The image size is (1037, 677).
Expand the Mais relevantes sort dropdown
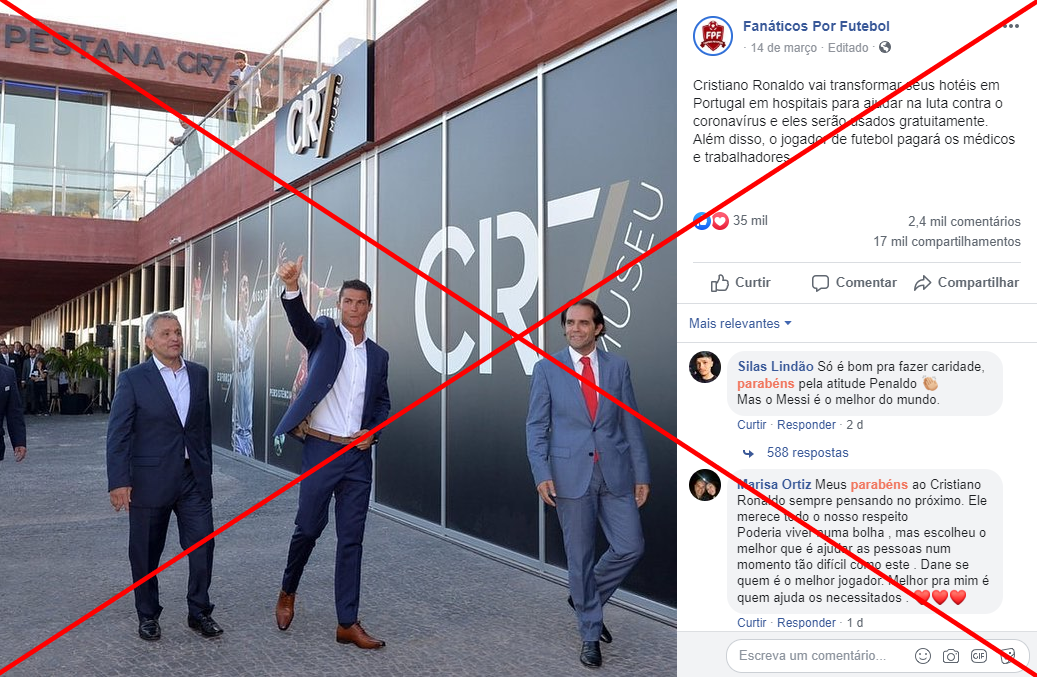pos(740,323)
